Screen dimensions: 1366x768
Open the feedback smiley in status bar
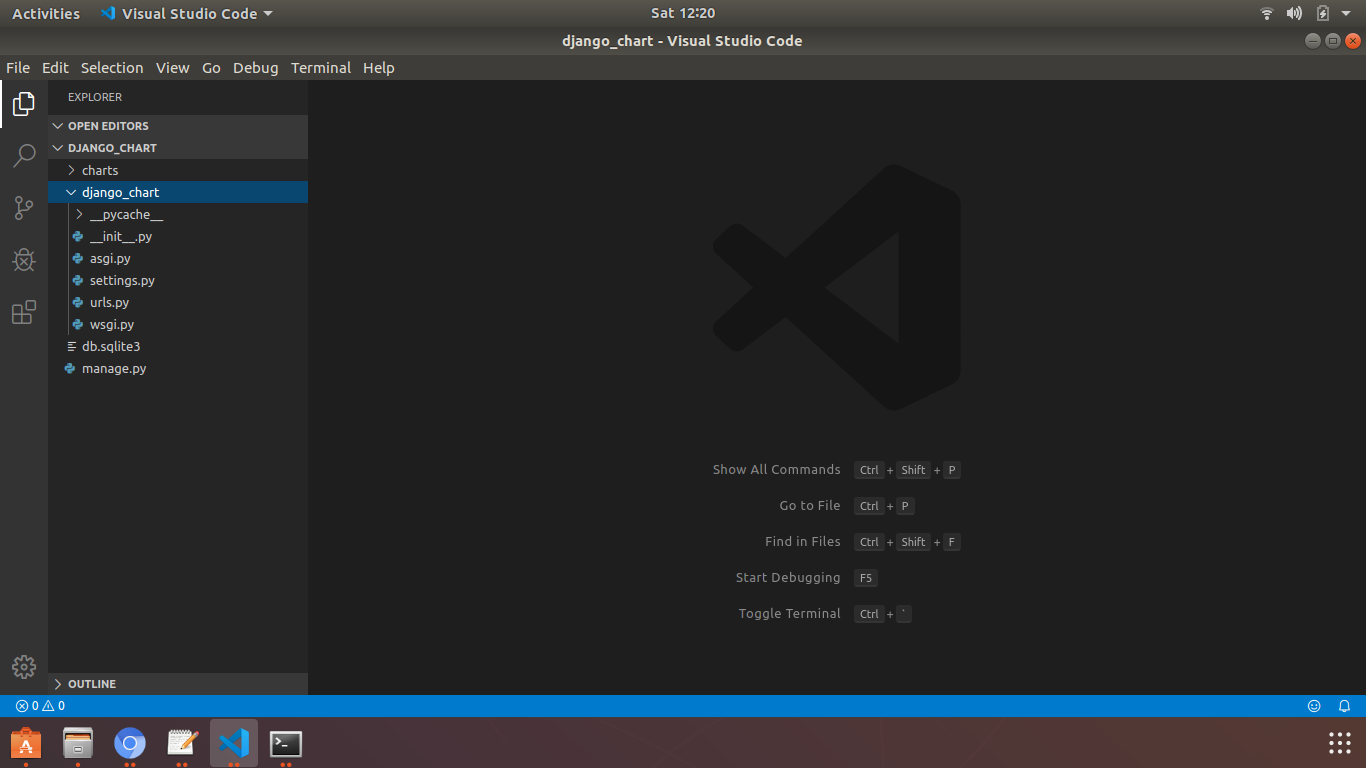[1314, 706]
